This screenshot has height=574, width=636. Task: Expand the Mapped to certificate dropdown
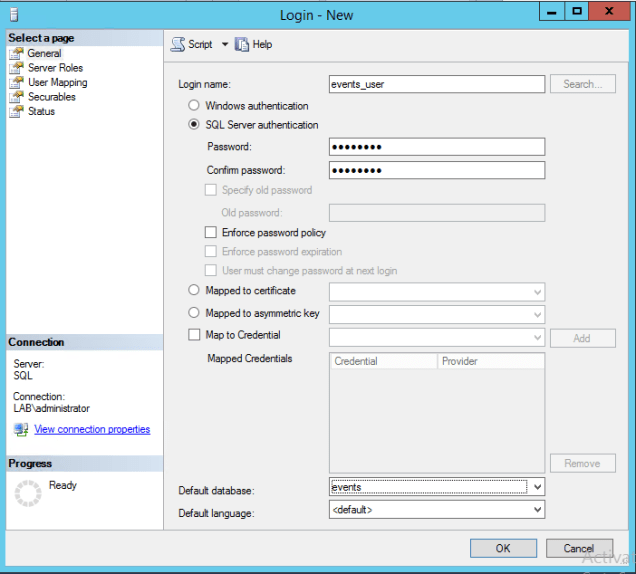537,292
